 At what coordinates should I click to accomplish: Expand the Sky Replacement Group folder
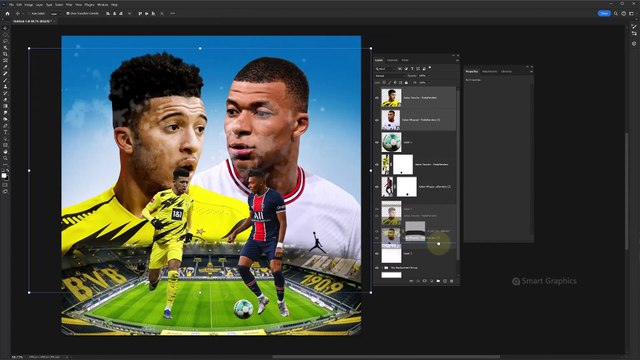tap(382, 268)
